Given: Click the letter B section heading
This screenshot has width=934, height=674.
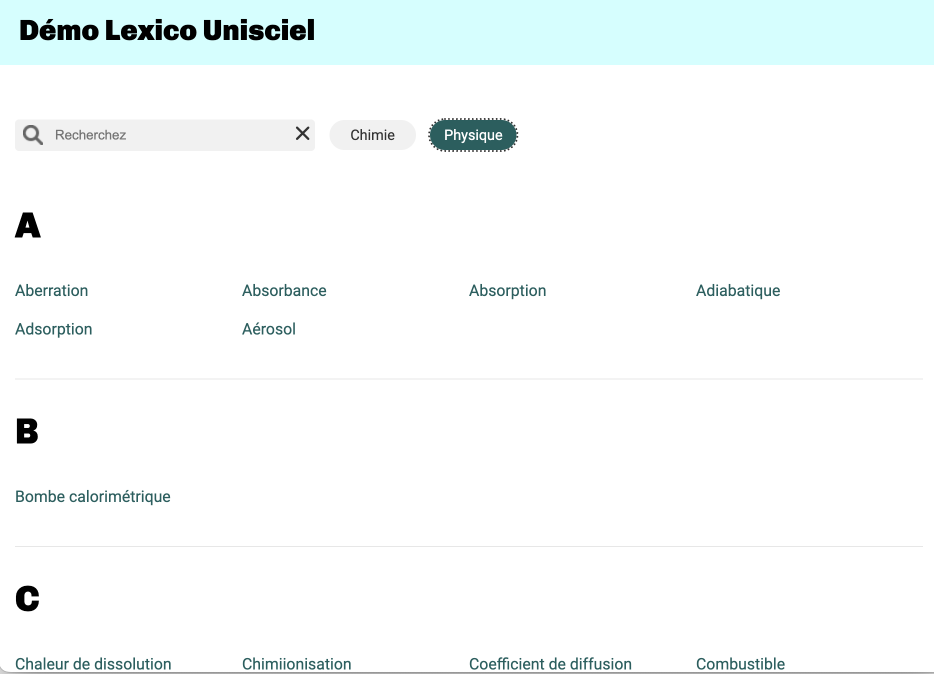Looking at the screenshot, I should pos(27,432).
